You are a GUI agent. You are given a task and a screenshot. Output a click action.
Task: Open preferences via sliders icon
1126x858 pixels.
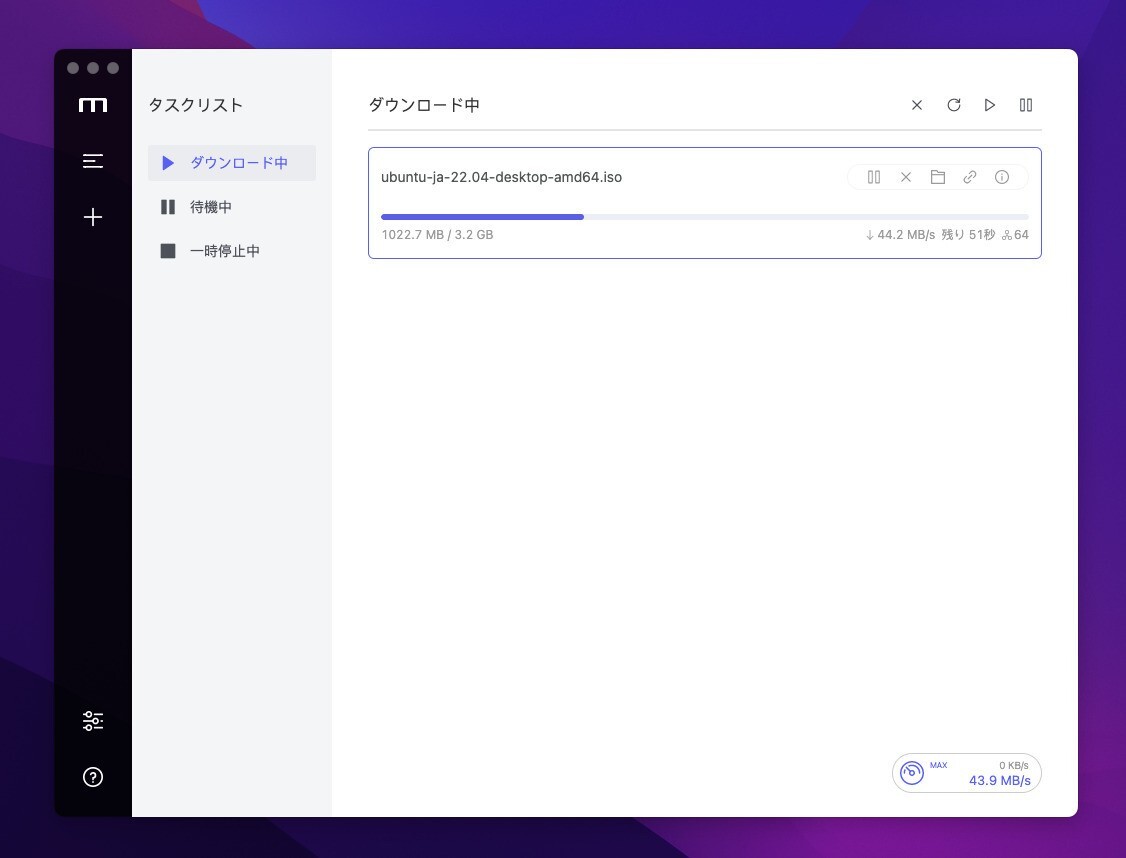pos(93,721)
